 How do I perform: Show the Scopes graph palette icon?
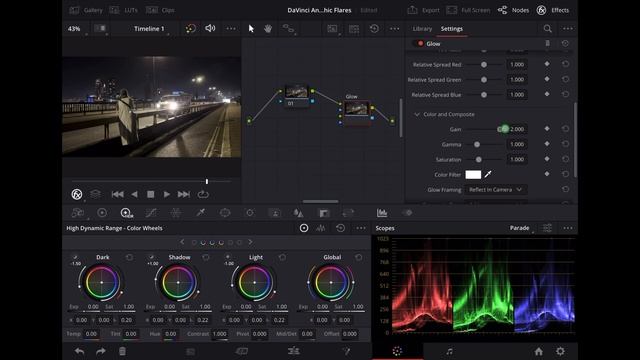click(382, 213)
